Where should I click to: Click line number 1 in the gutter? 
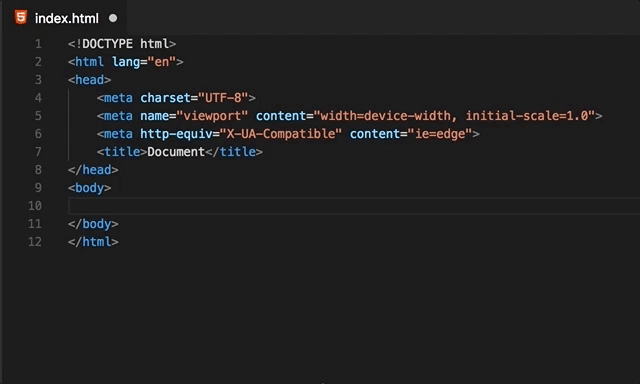click(38, 44)
